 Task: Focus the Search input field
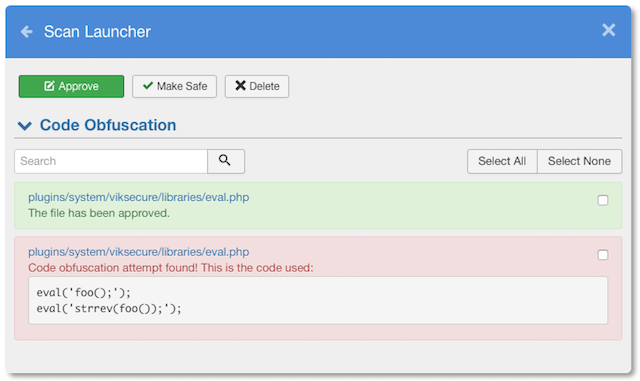[111, 161]
